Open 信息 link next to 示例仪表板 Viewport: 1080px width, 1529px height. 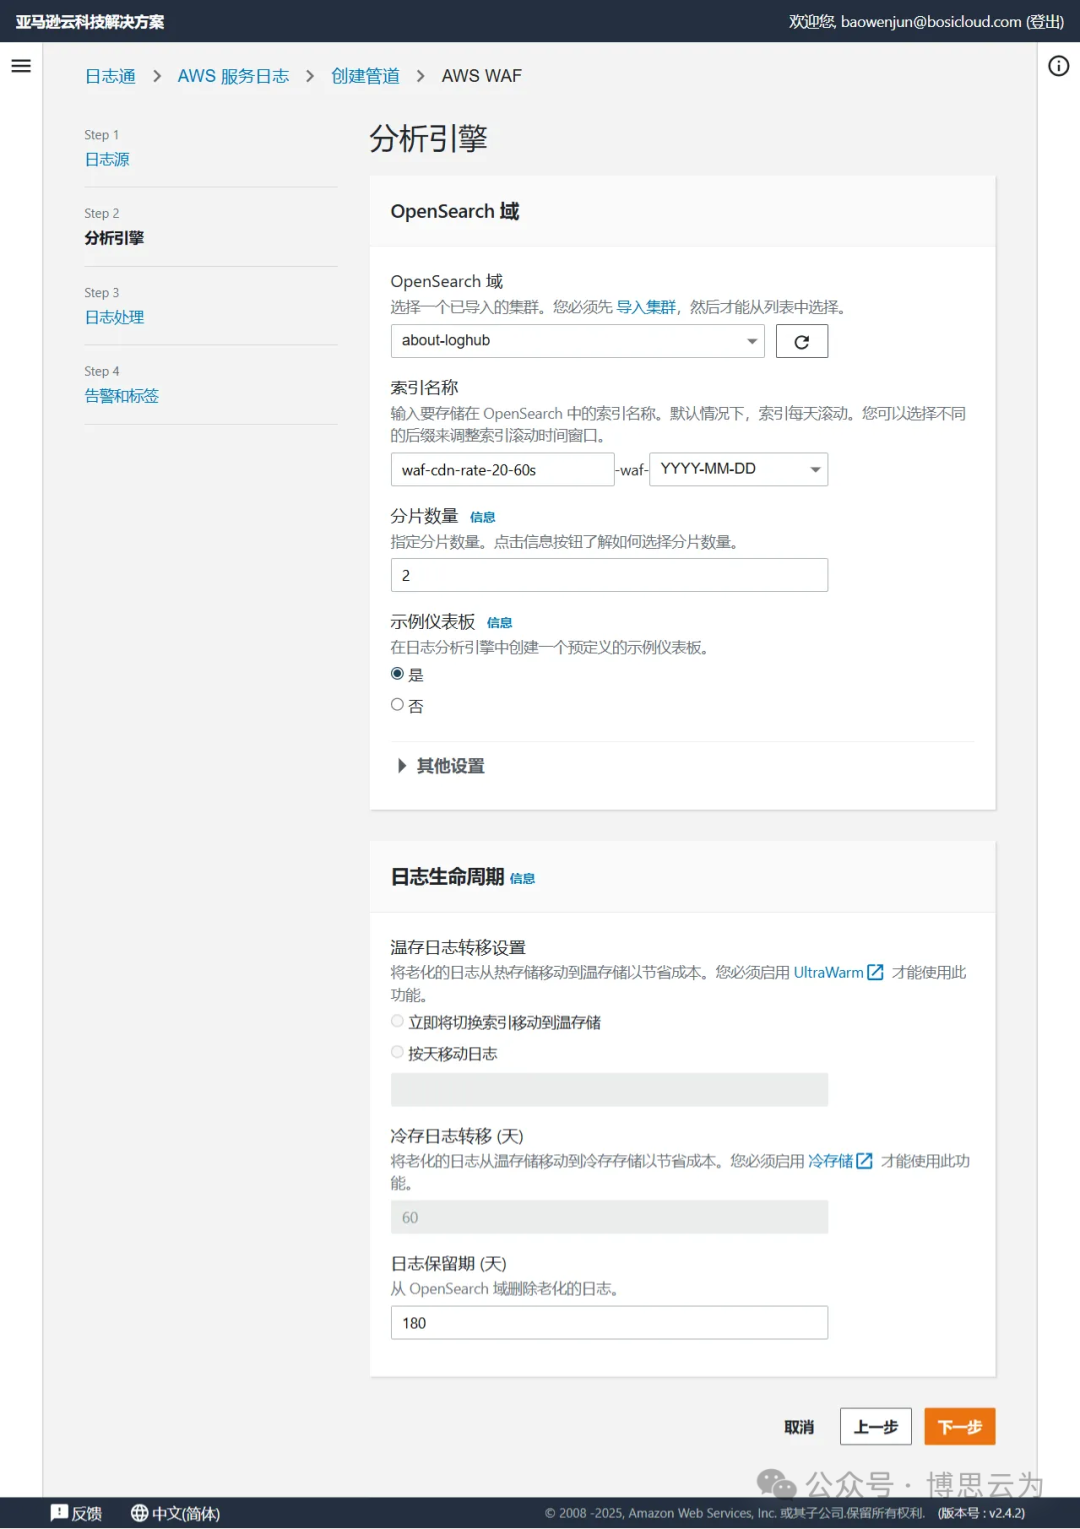pyautogui.click(x=499, y=623)
